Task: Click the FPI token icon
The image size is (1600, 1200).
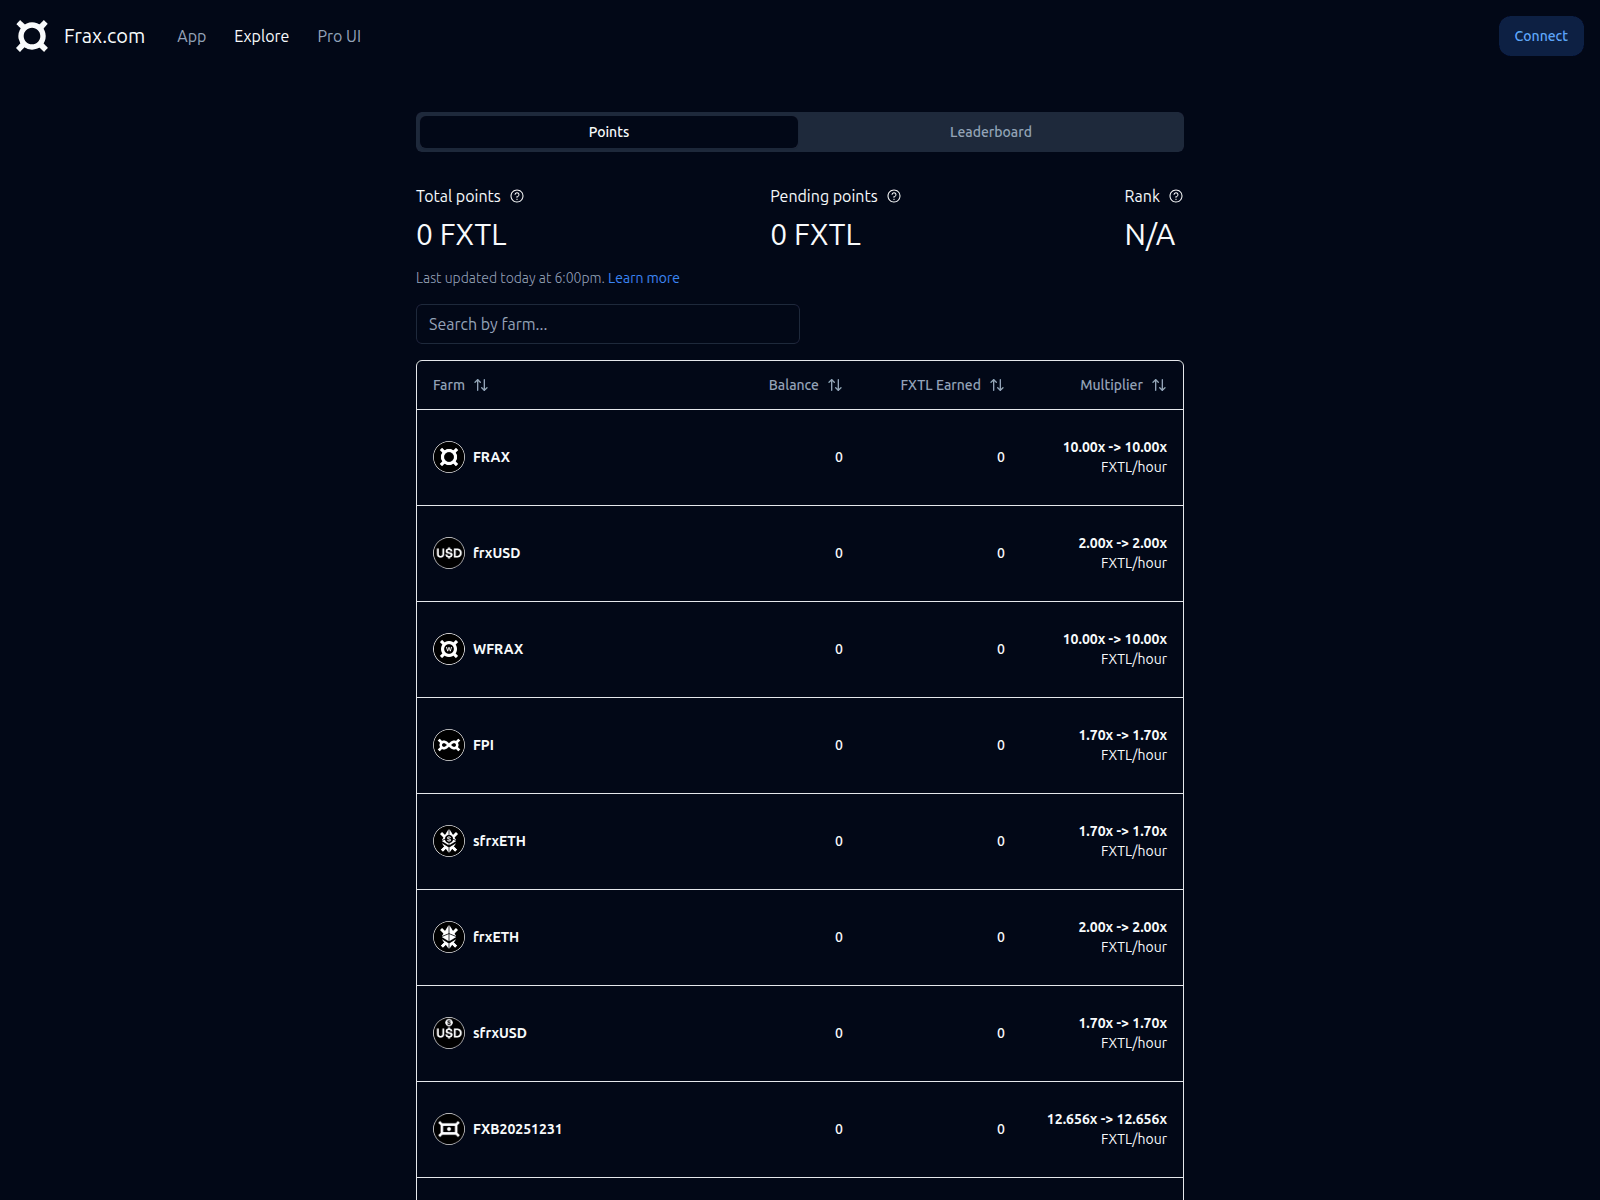Action: [449, 745]
